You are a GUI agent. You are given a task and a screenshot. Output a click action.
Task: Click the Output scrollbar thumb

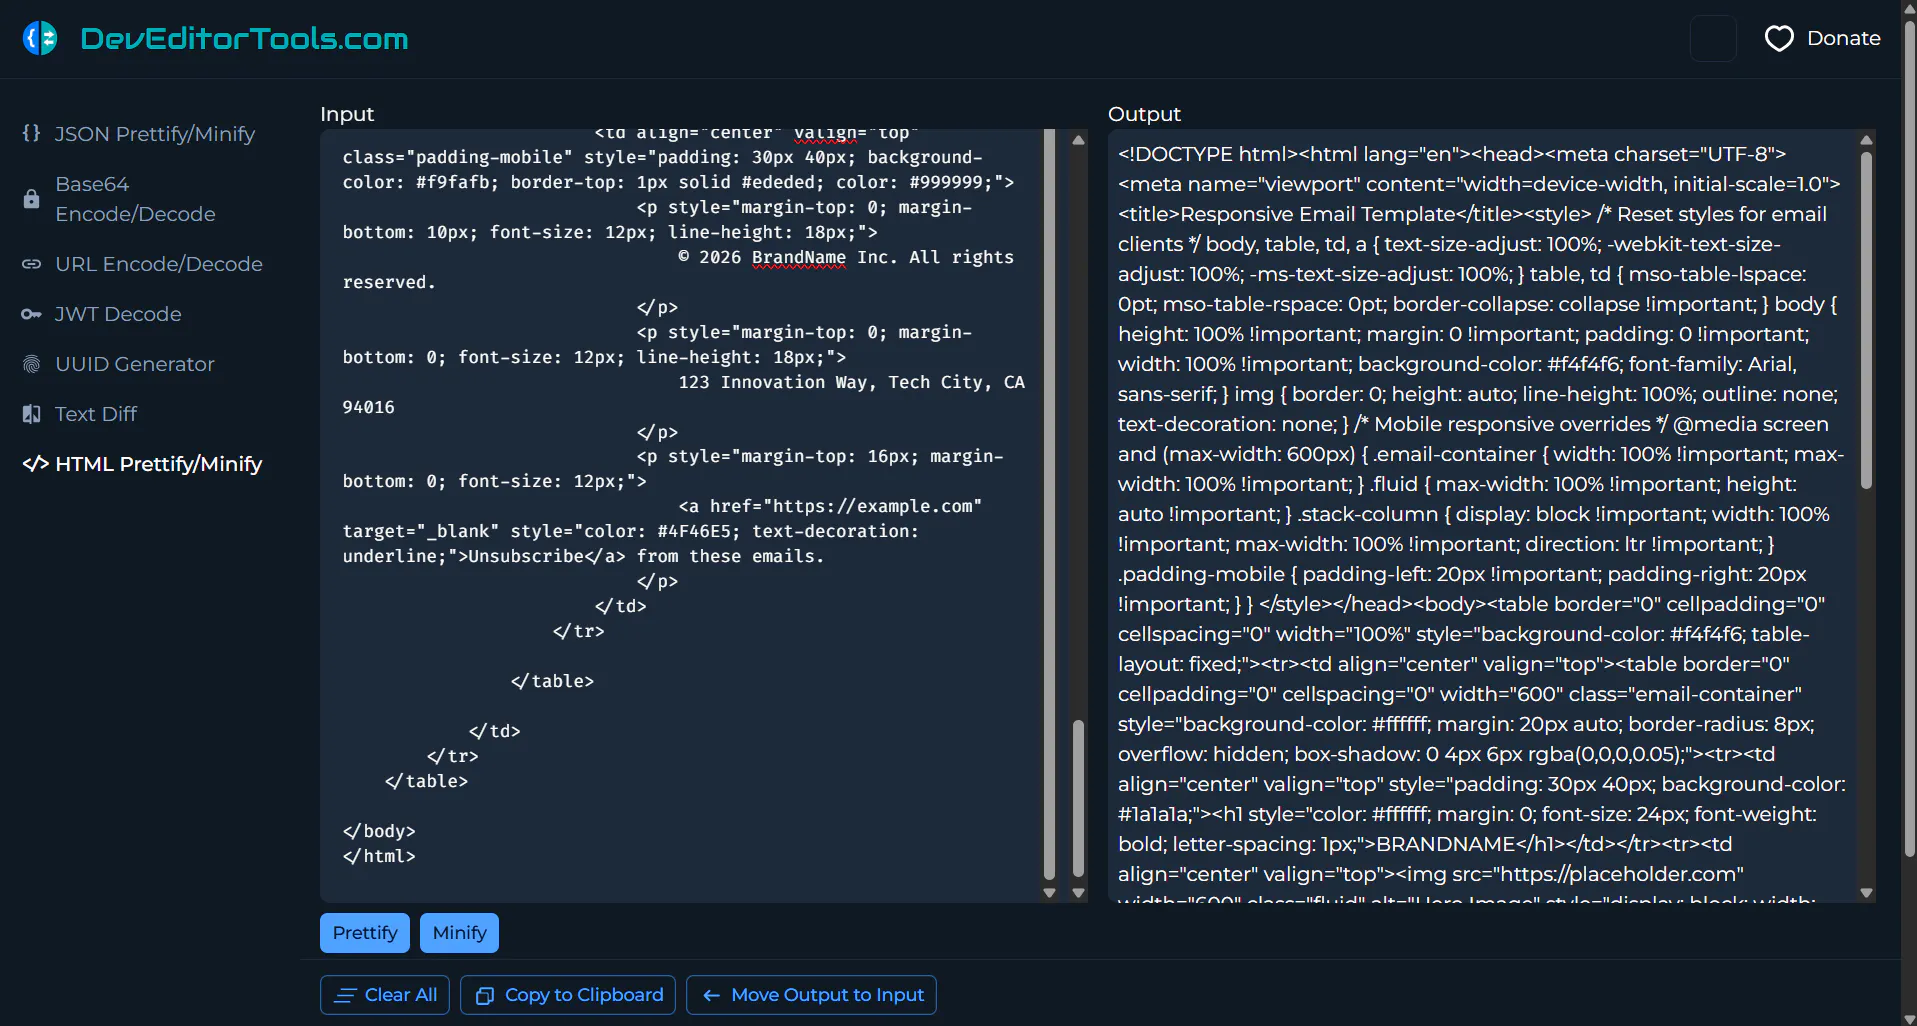pos(1866,318)
